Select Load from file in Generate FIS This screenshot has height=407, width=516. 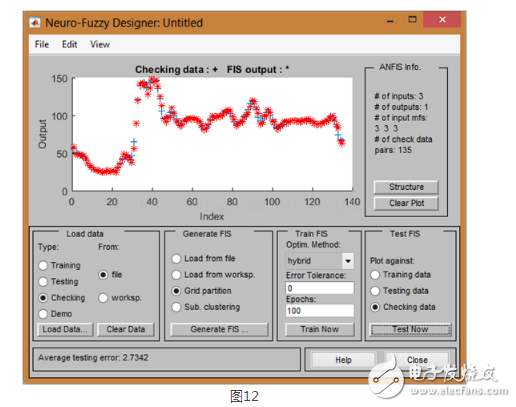tap(176, 259)
